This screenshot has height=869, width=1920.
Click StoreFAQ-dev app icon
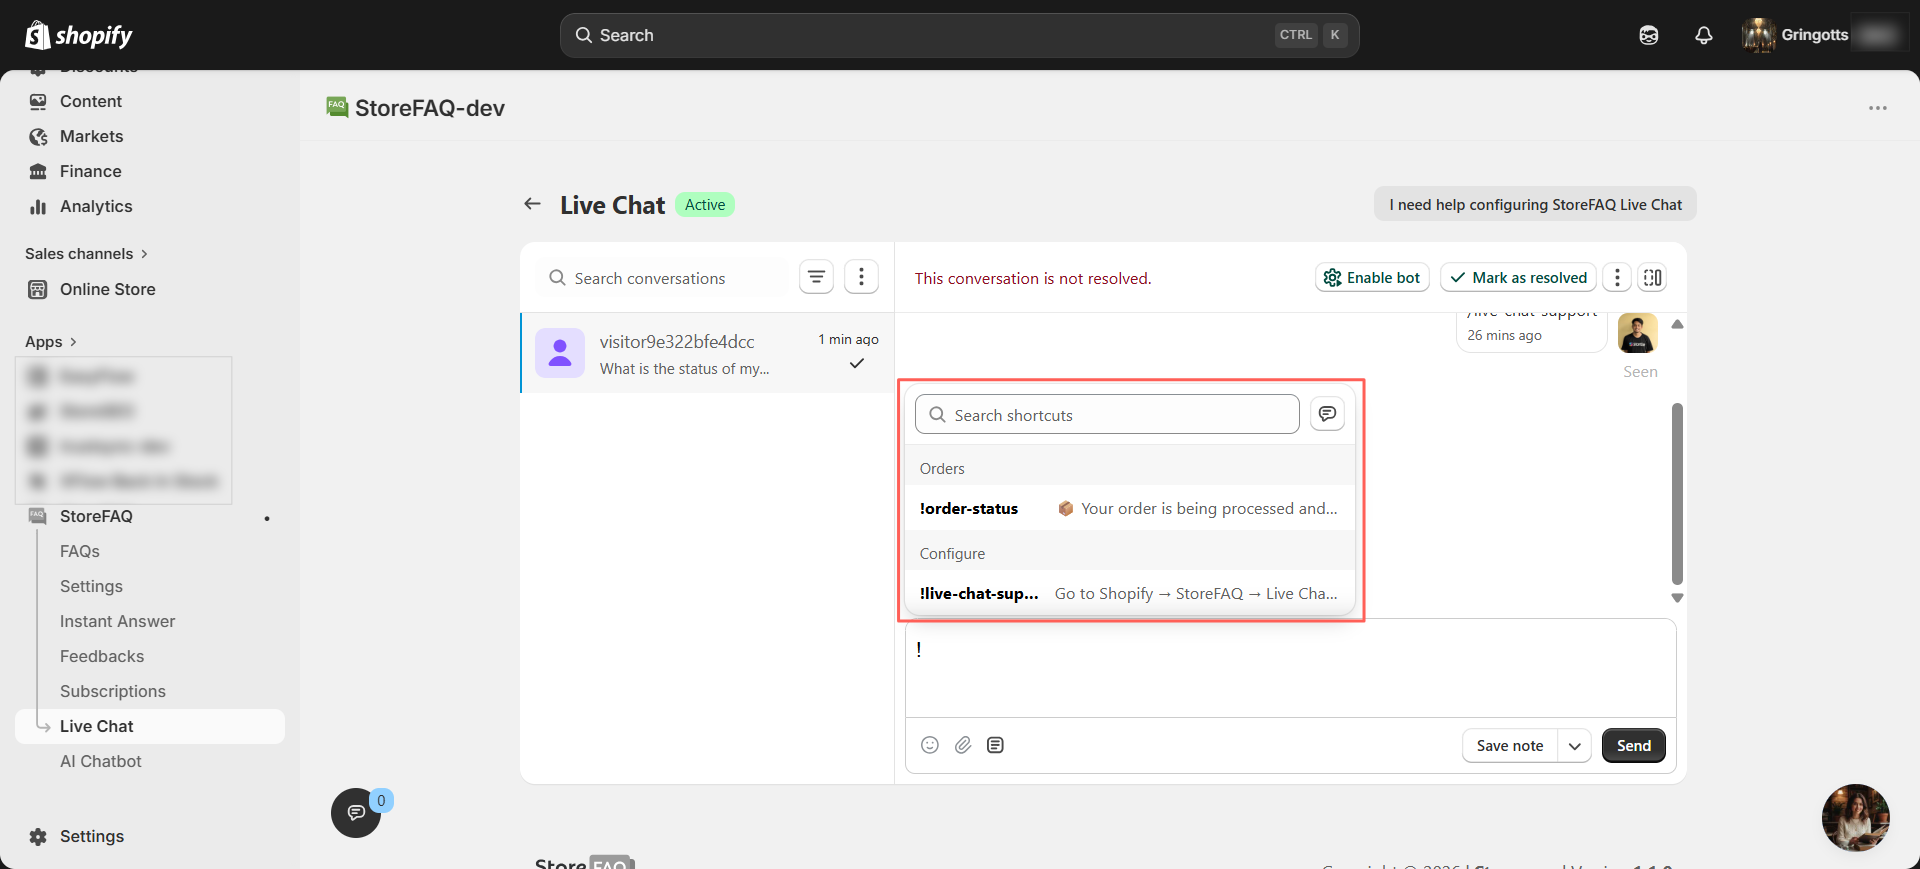click(337, 107)
